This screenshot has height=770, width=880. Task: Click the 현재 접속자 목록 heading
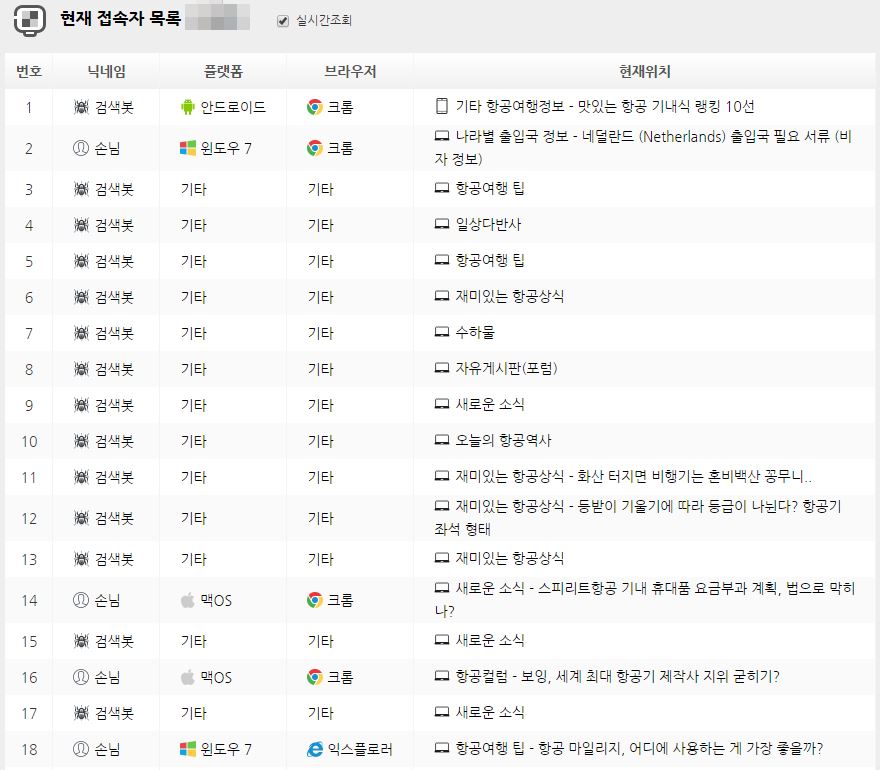click(x=121, y=19)
